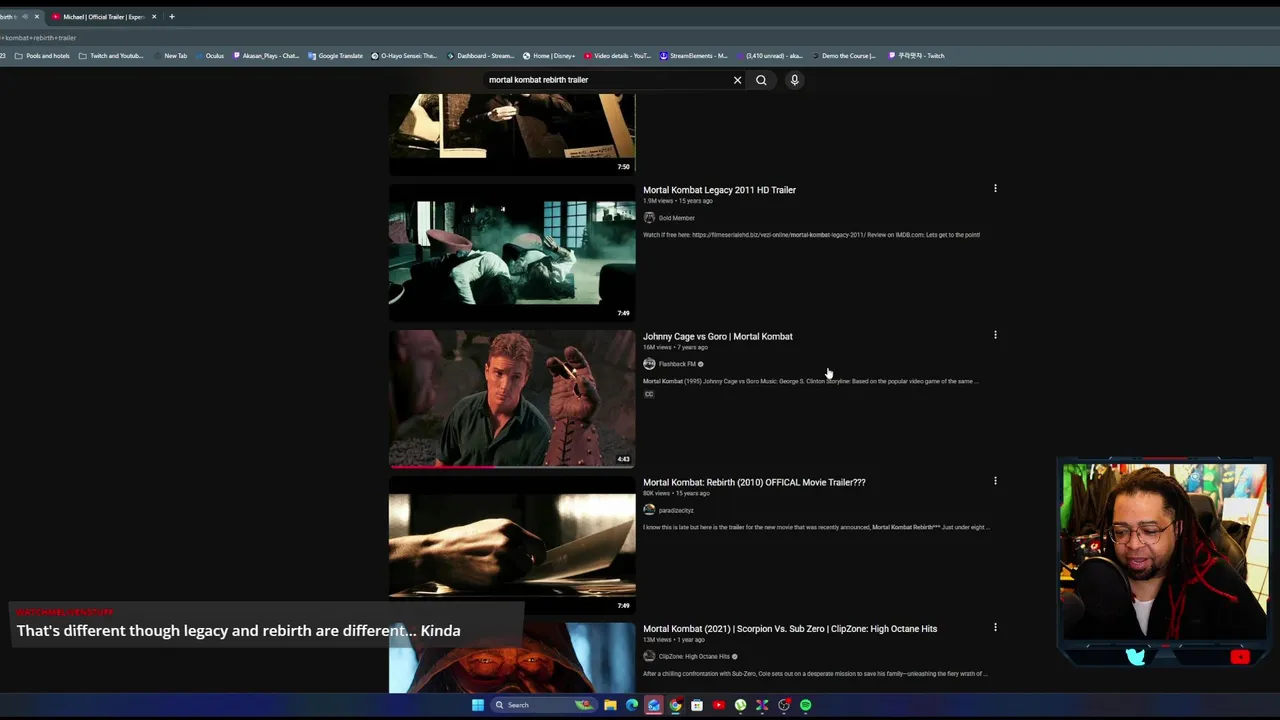
Task: Open Video details YouTube bookmark
Action: pos(617,56)
